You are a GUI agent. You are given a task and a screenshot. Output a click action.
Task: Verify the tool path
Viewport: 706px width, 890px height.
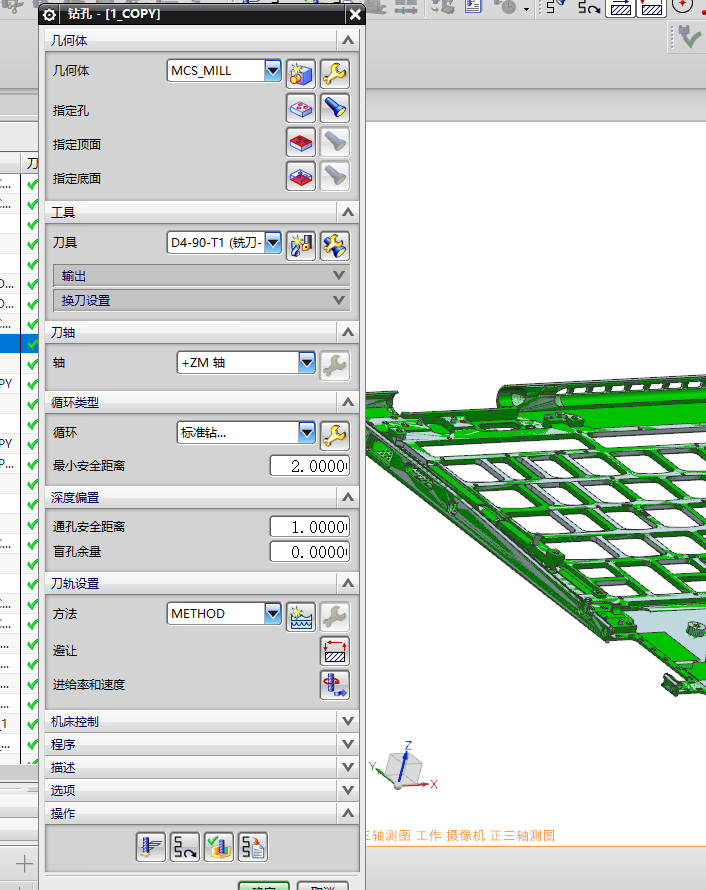(x=219, y=847)
